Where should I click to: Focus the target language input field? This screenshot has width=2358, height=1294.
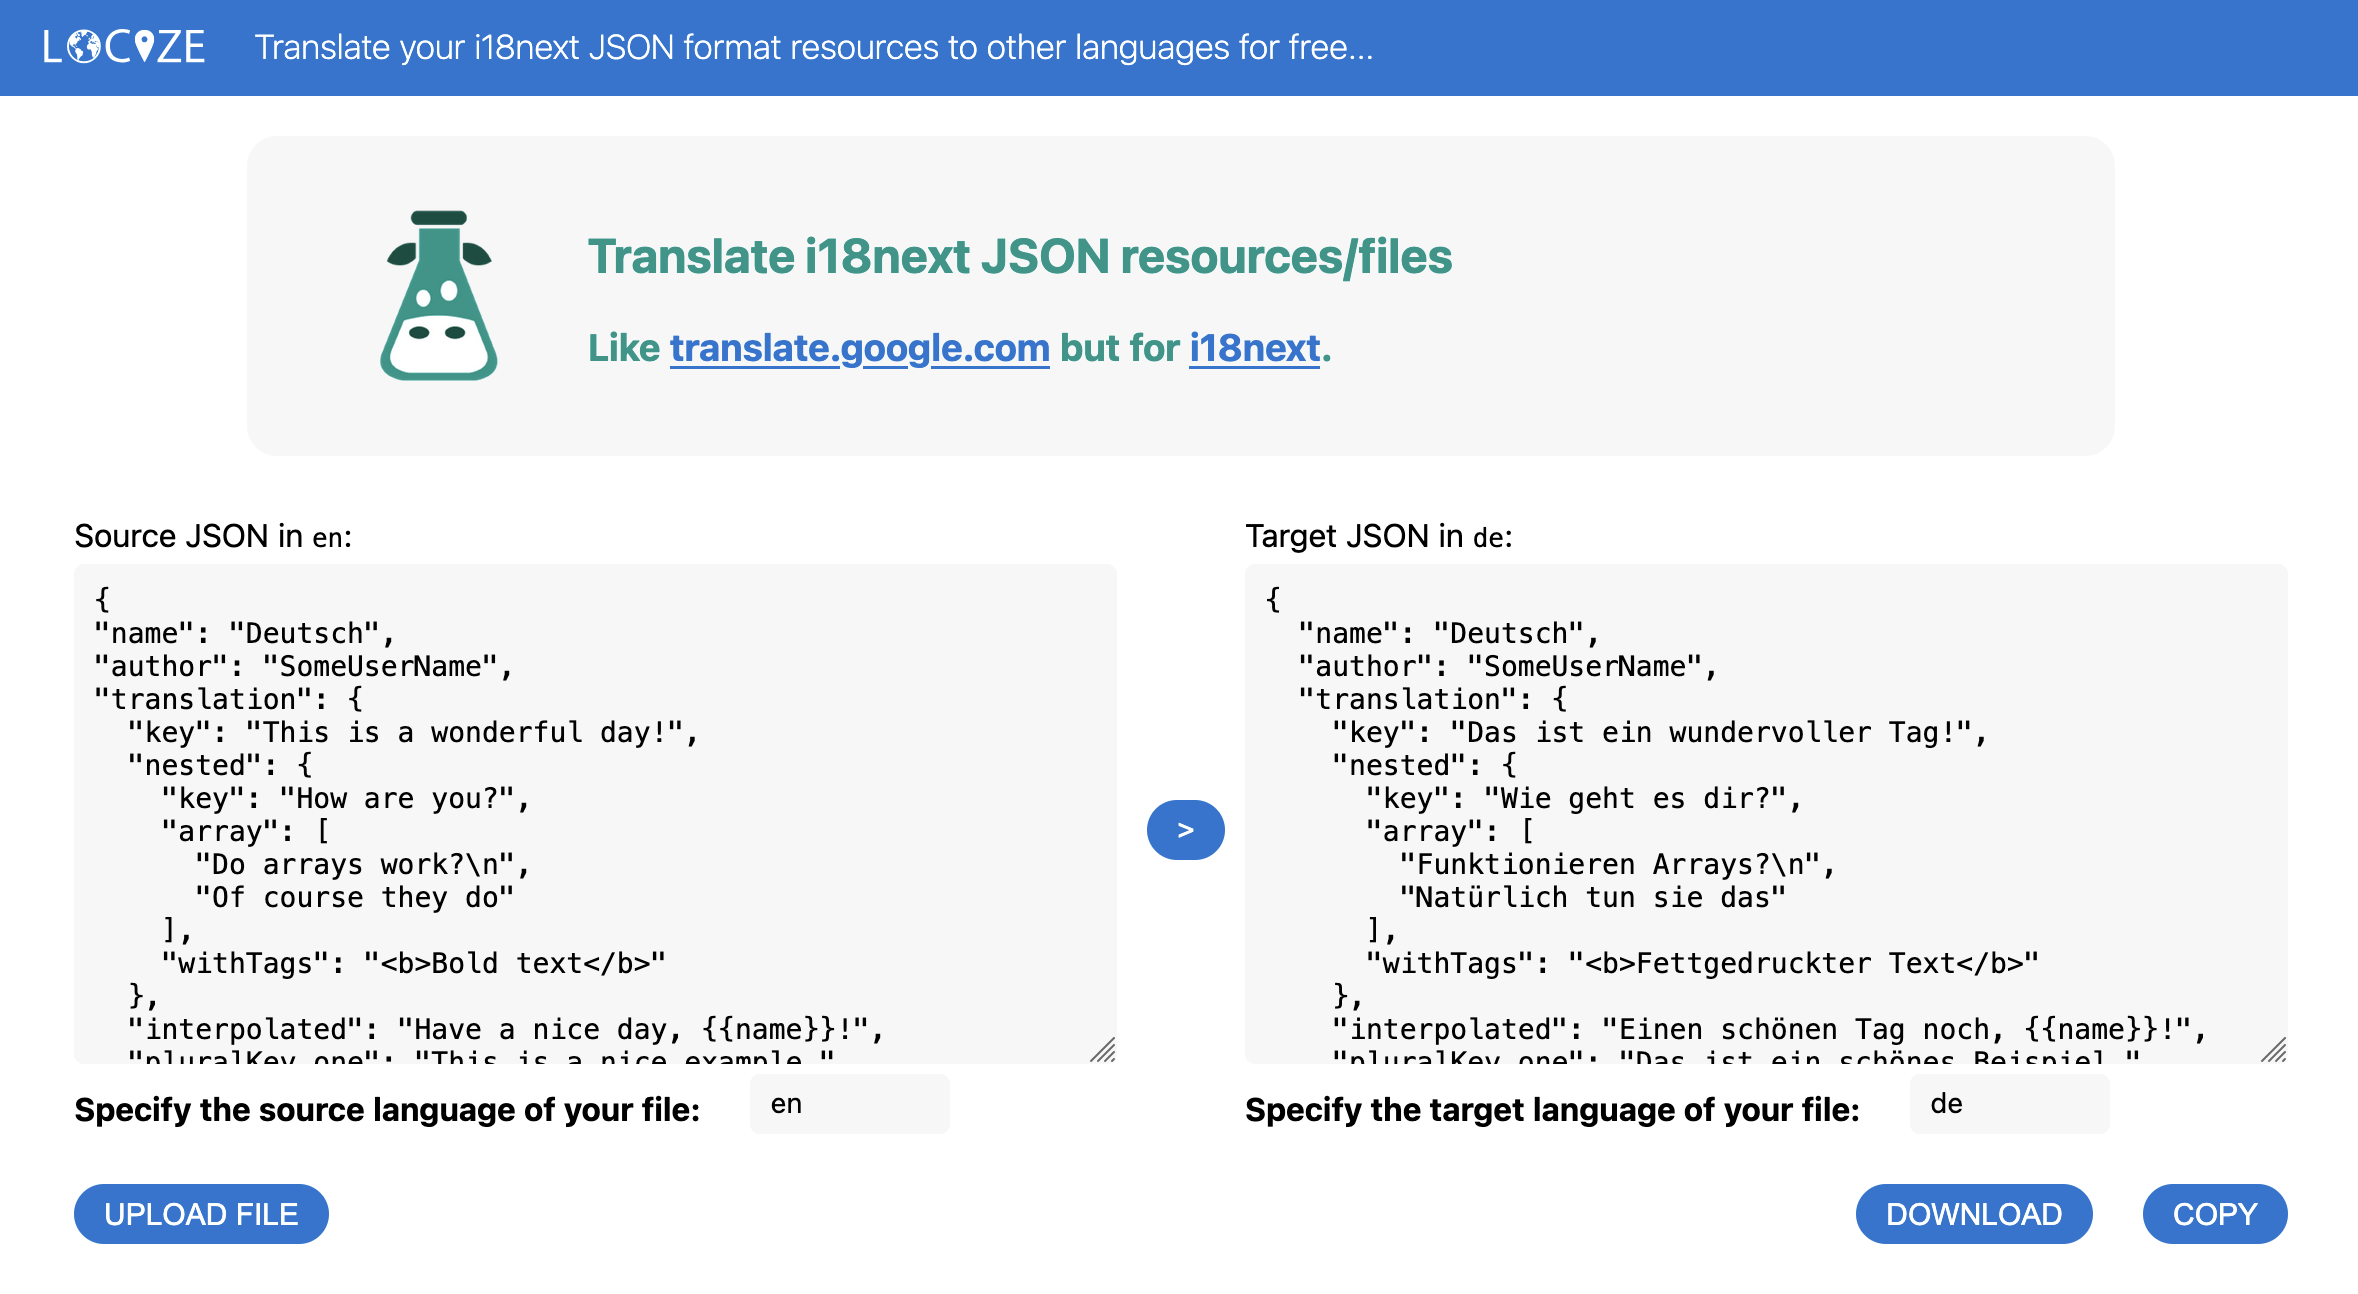(x=2010, y=1104)
